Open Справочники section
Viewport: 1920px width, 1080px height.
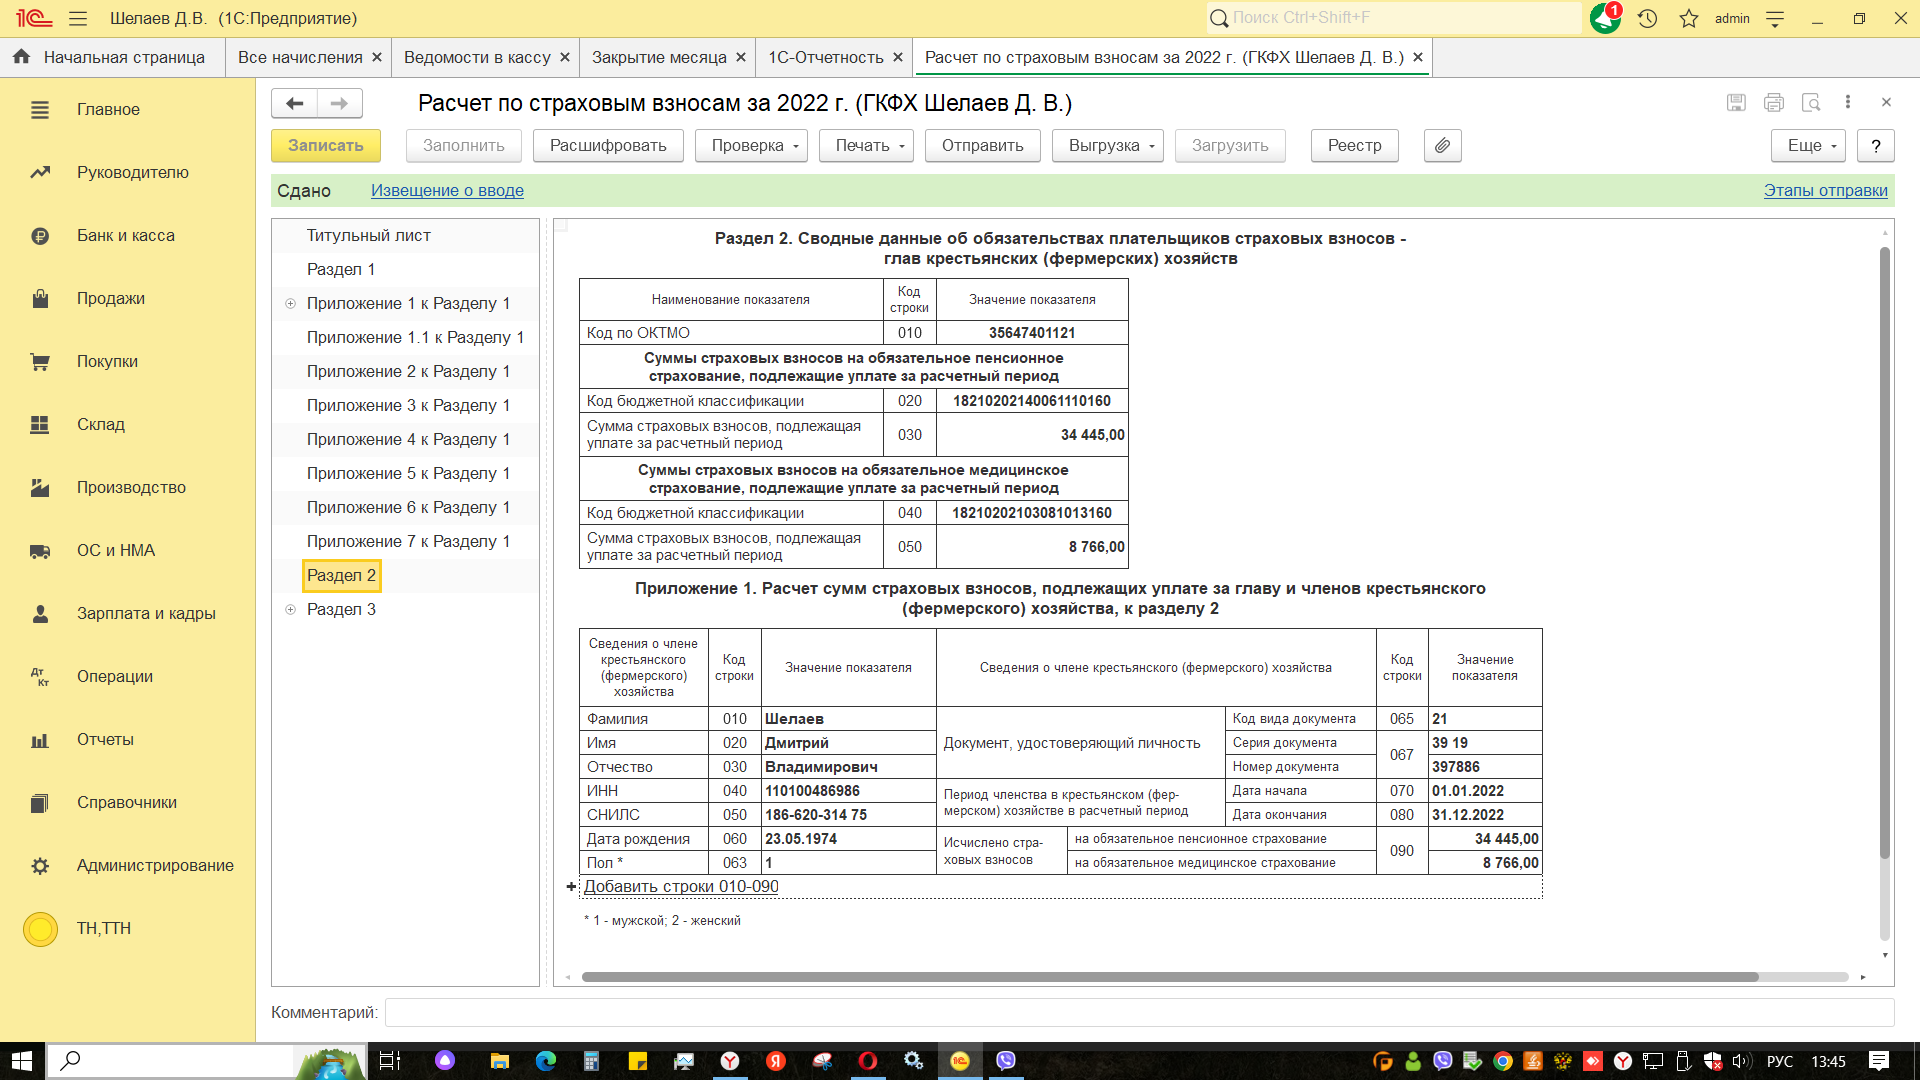(128, 802)
